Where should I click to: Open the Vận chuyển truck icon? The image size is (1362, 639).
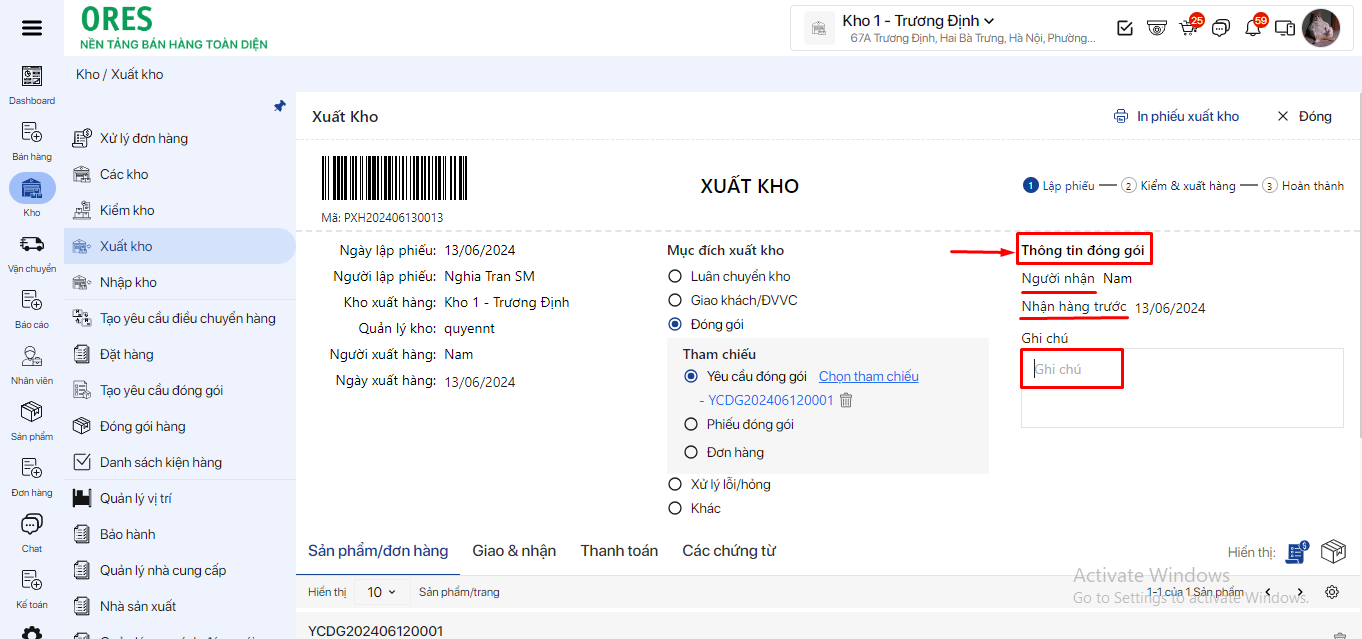coord(32,245)
